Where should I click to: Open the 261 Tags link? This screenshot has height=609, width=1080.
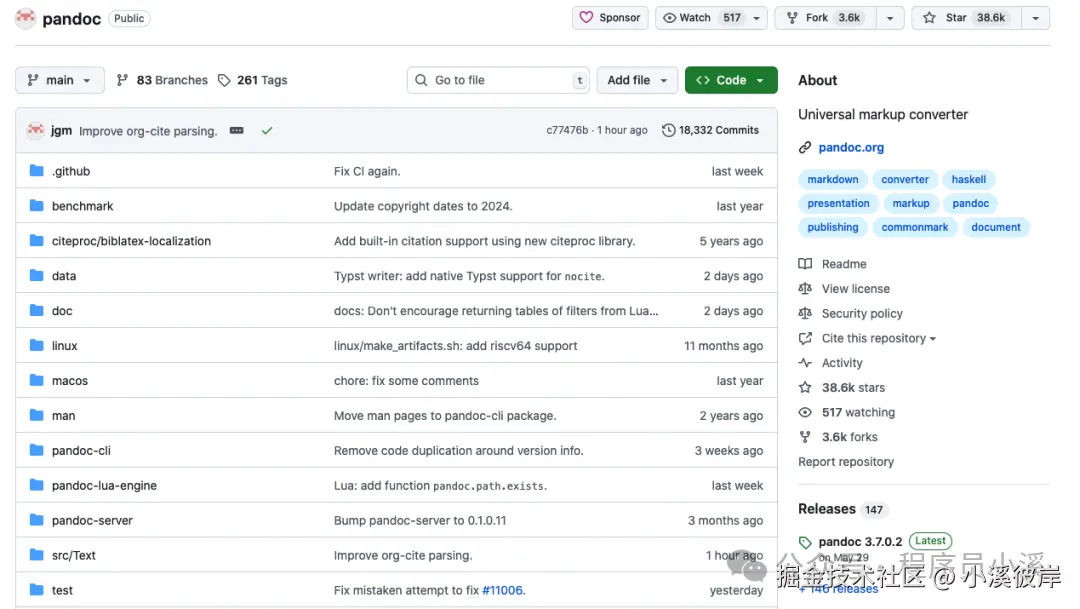tap(252, 80)
